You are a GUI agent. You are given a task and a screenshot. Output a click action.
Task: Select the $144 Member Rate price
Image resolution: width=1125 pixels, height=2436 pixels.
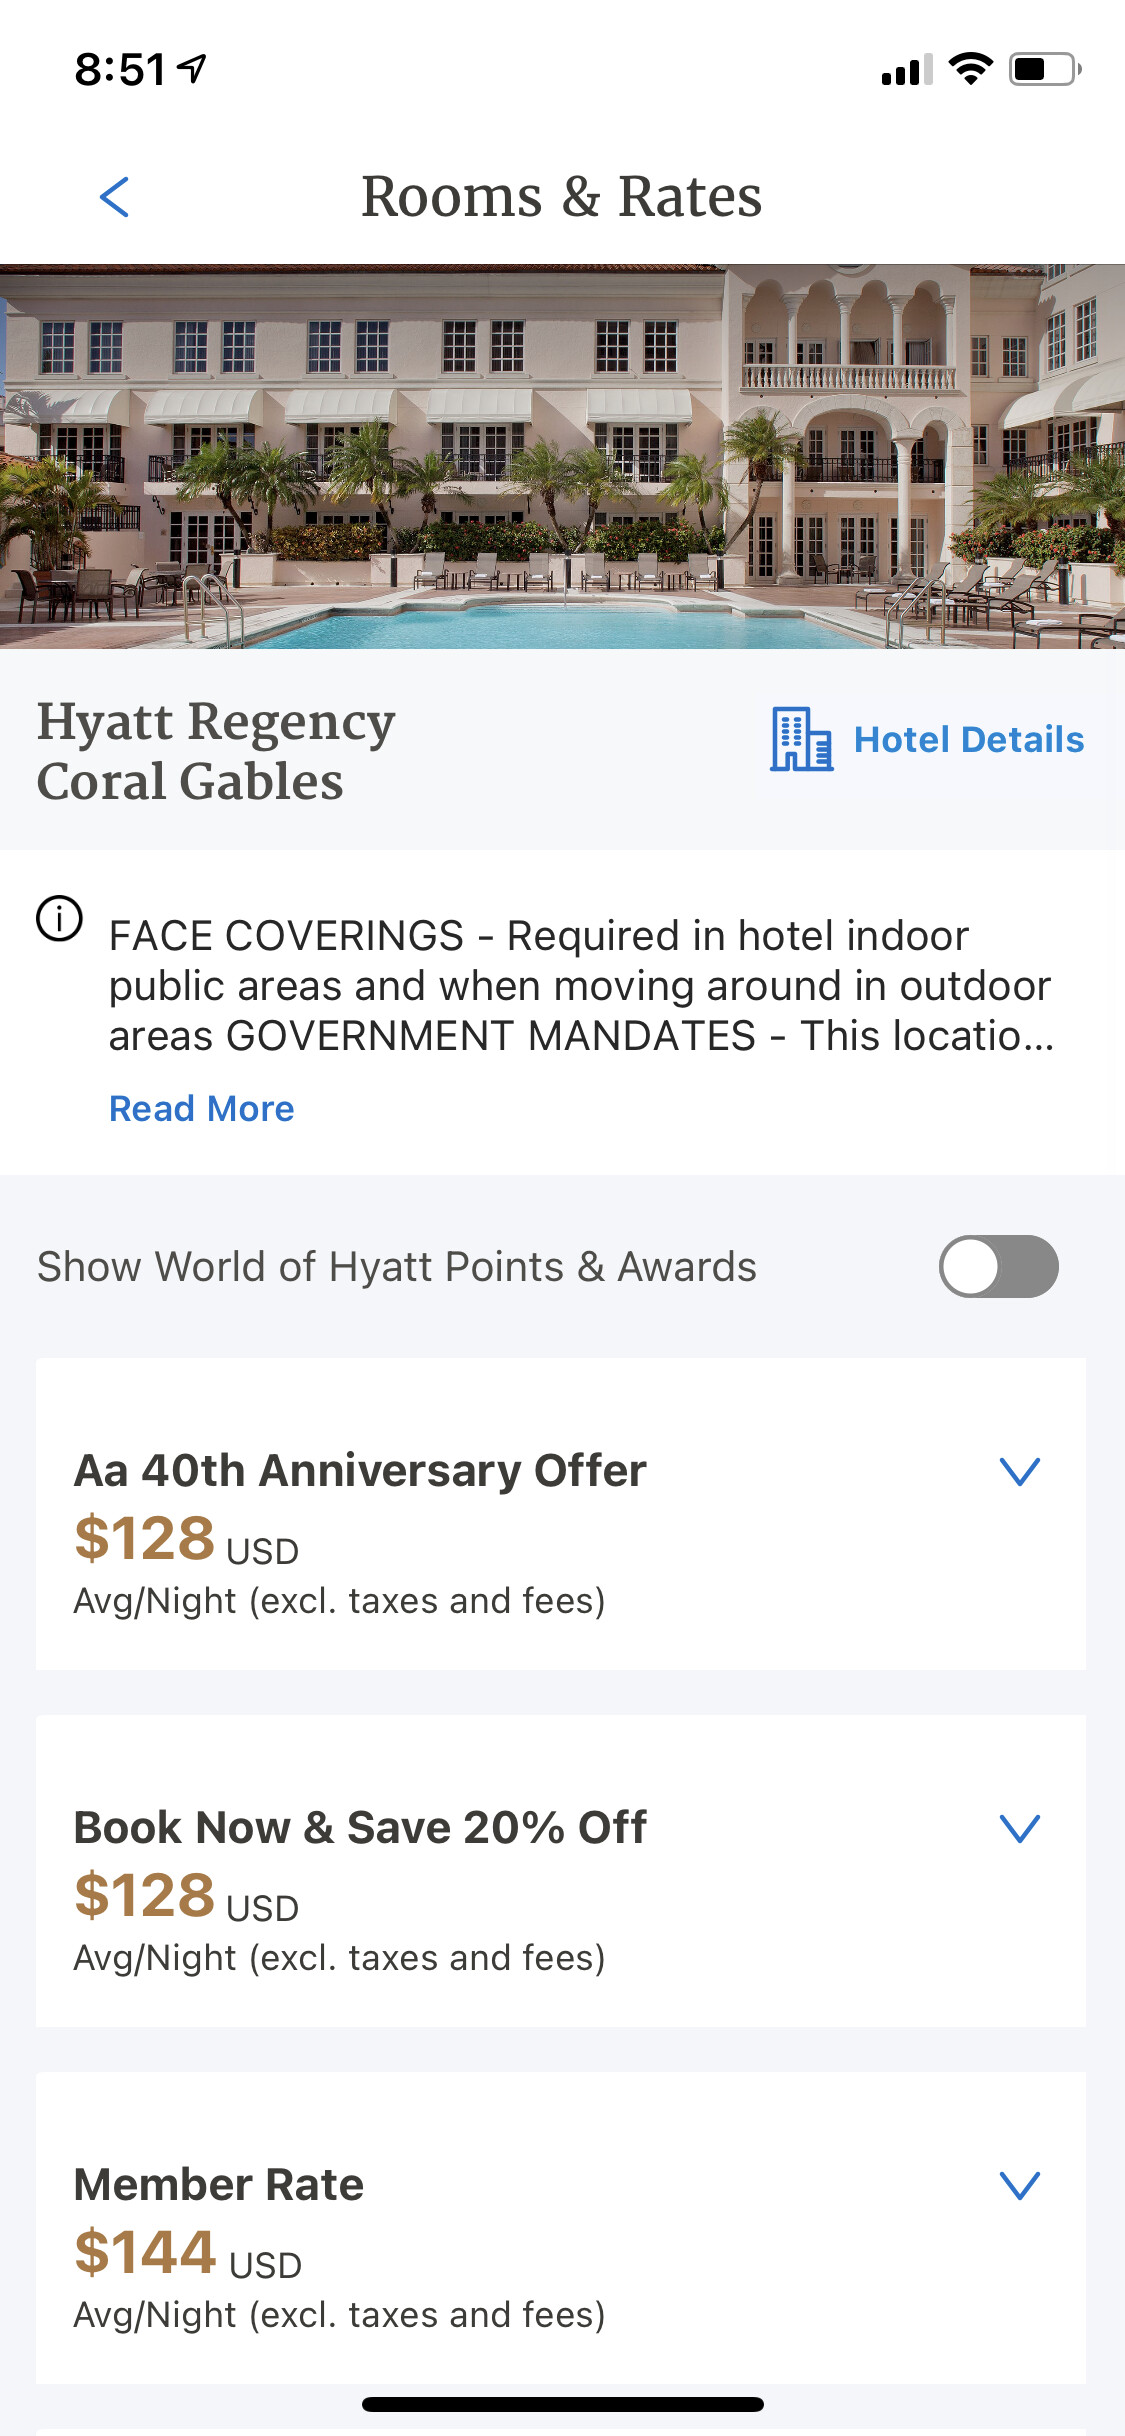145,2252
